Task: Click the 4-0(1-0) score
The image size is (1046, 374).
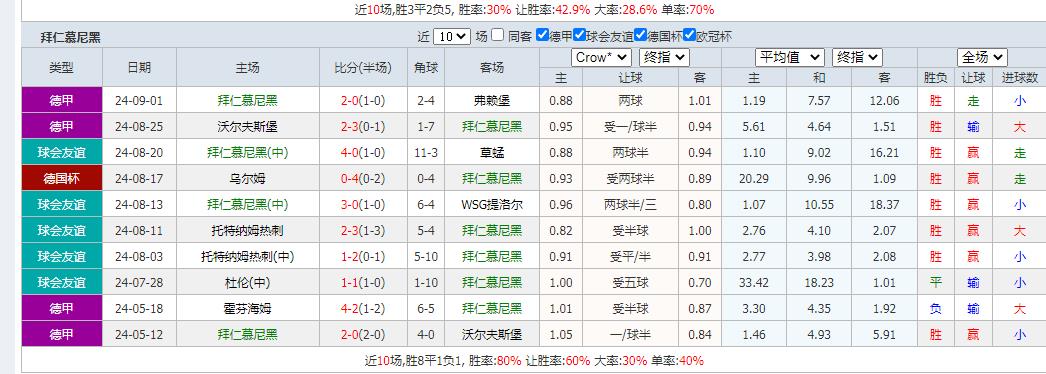Action: [363, 153]
